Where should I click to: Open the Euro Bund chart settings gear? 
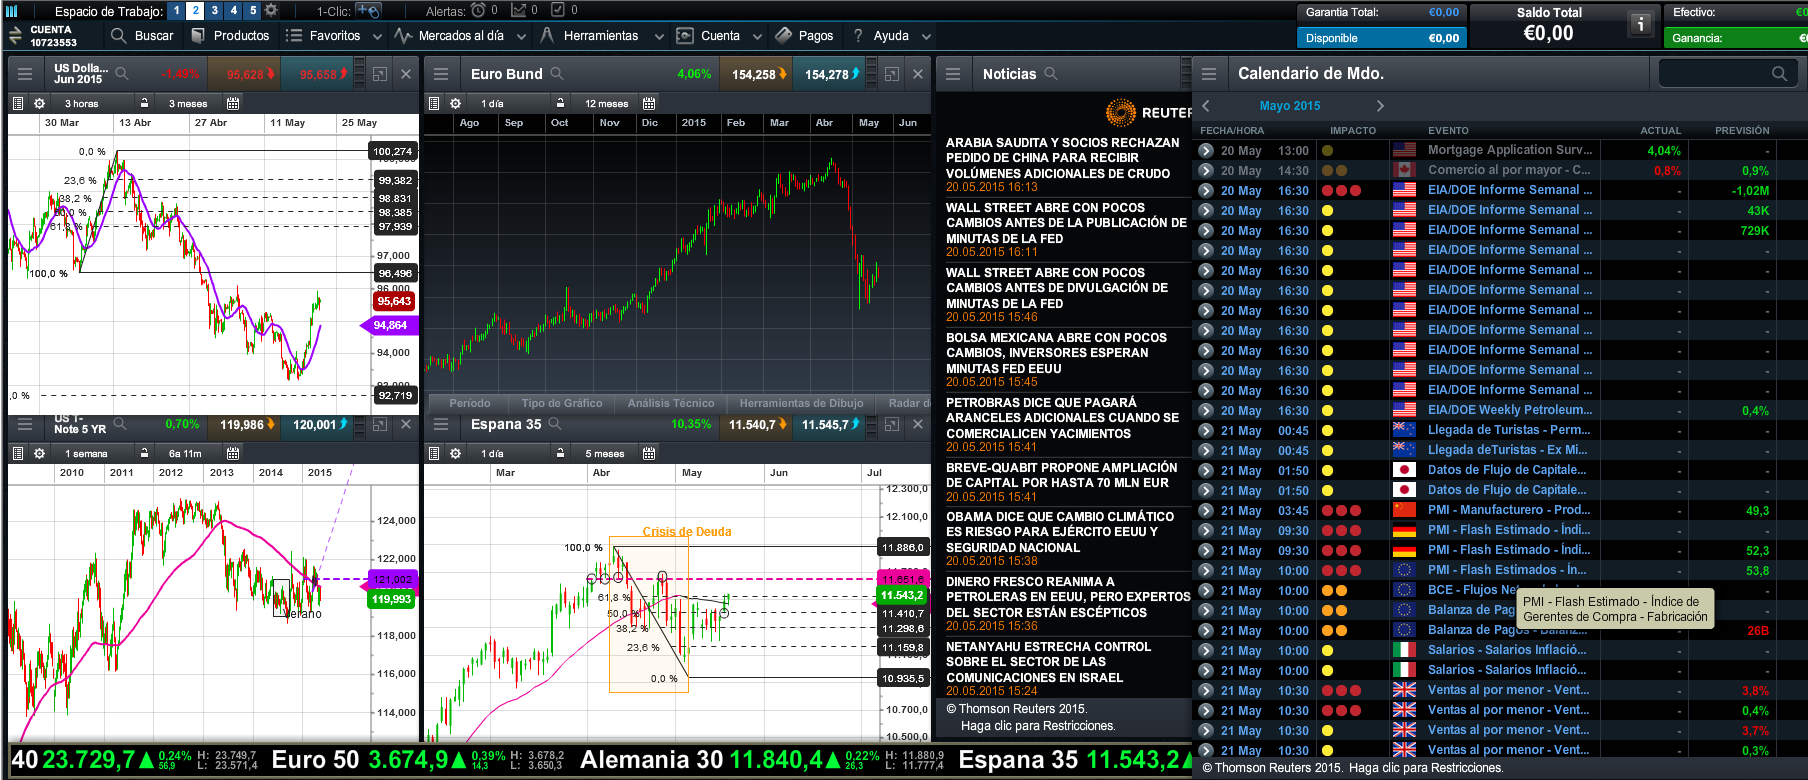click(x=455, y=104)
